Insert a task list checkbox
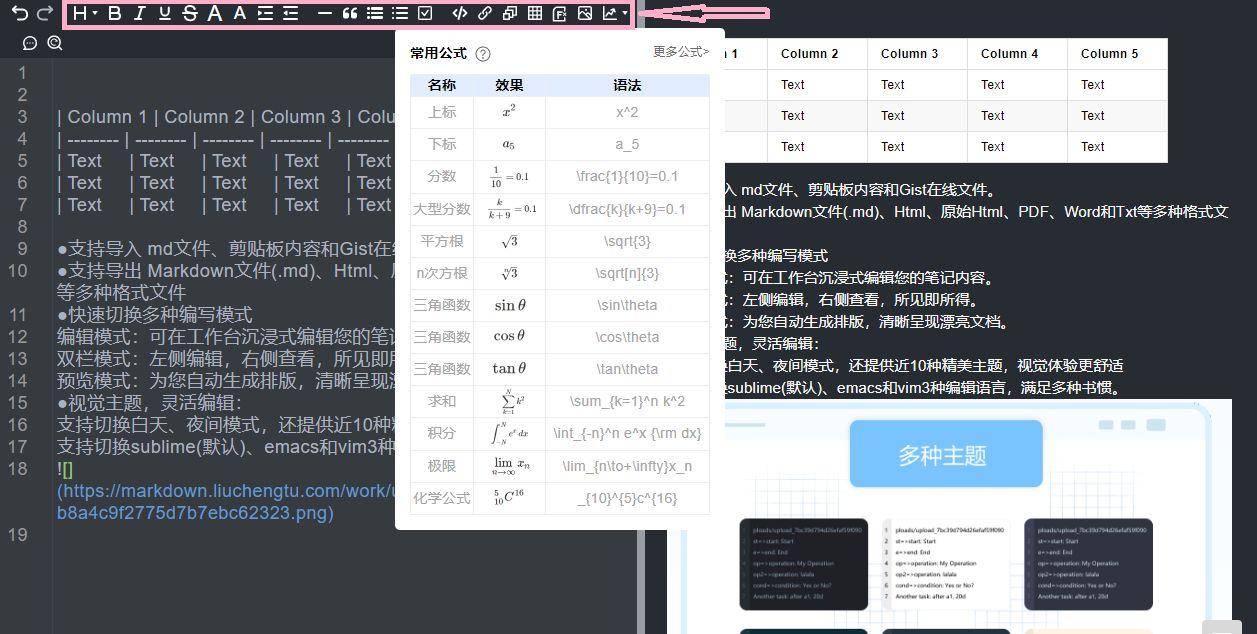Screen dimensions: 1257x634 pos(423,13)
